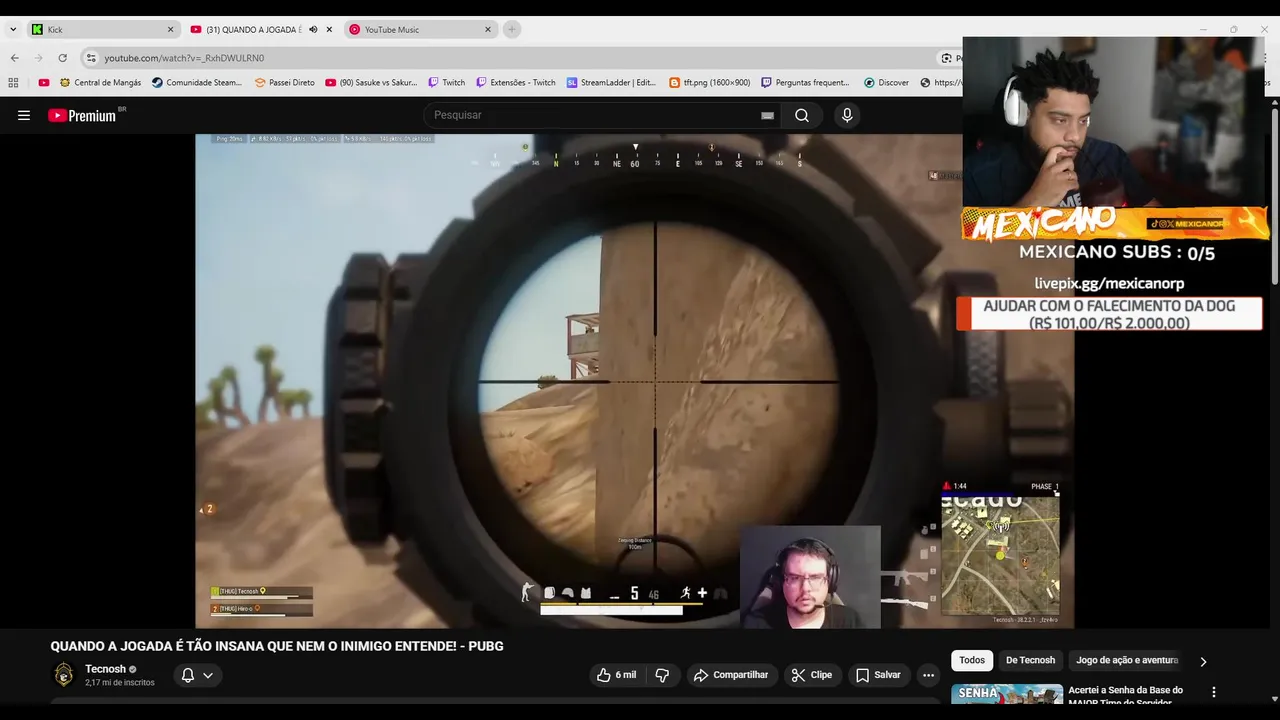Screen dimensions: 1280x720
Task: Switch to the YouTube Music tab
Action: coord(420,29)
